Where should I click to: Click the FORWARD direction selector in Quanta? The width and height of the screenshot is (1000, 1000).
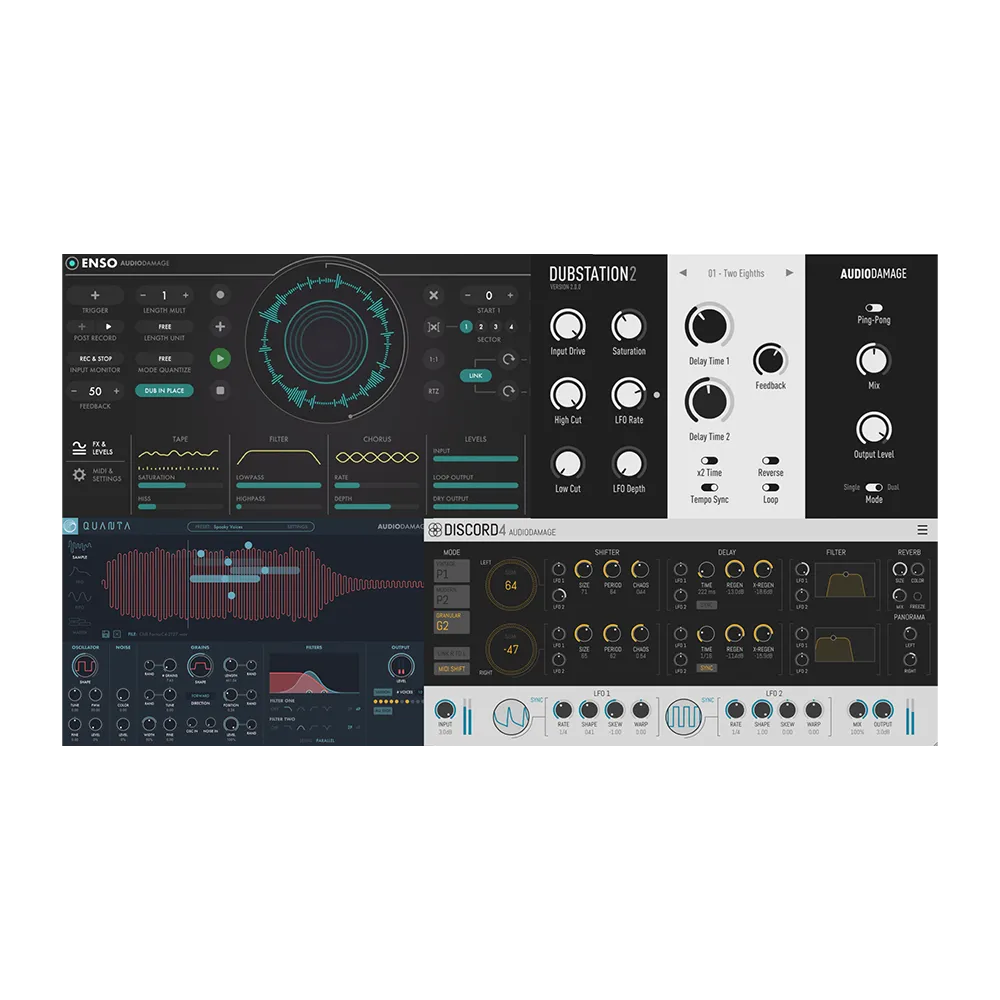[x=200, y=696]
